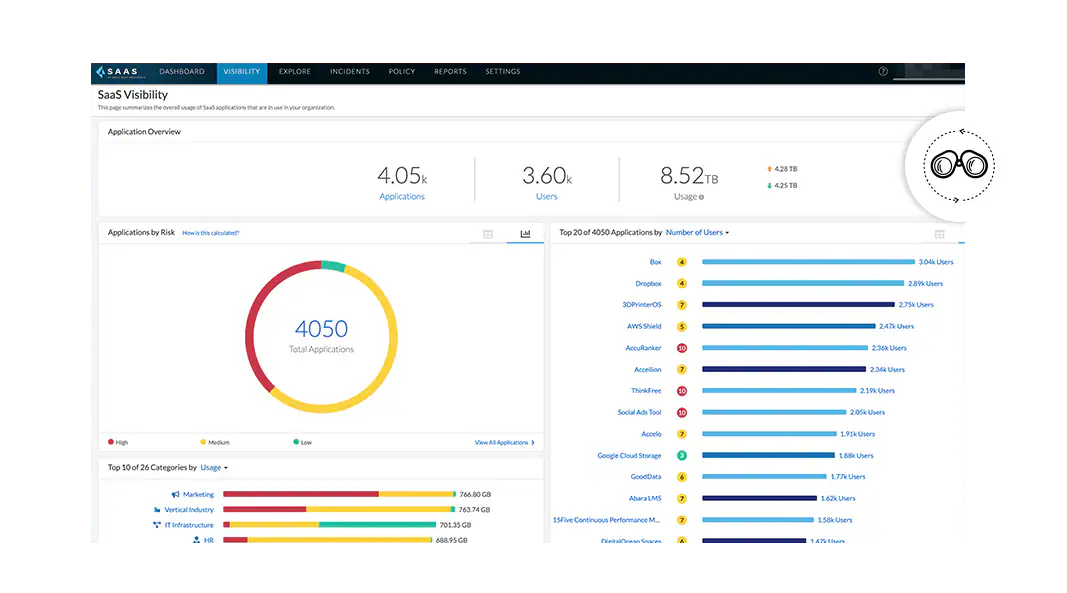Screen dimensions: 1067x593
Task: Open the Help question mark icon
Action: (883, 71)
